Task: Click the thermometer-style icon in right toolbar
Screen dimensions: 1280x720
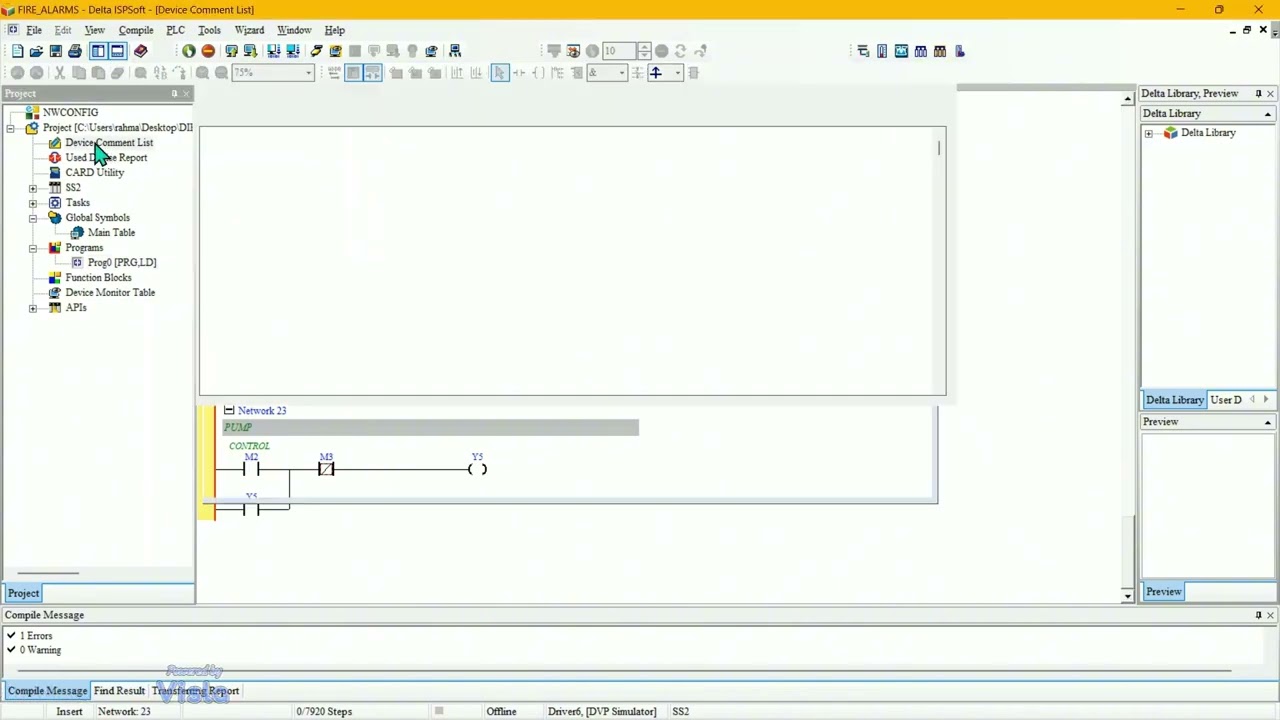Action: pyautogui.click(x=882, y=51)
